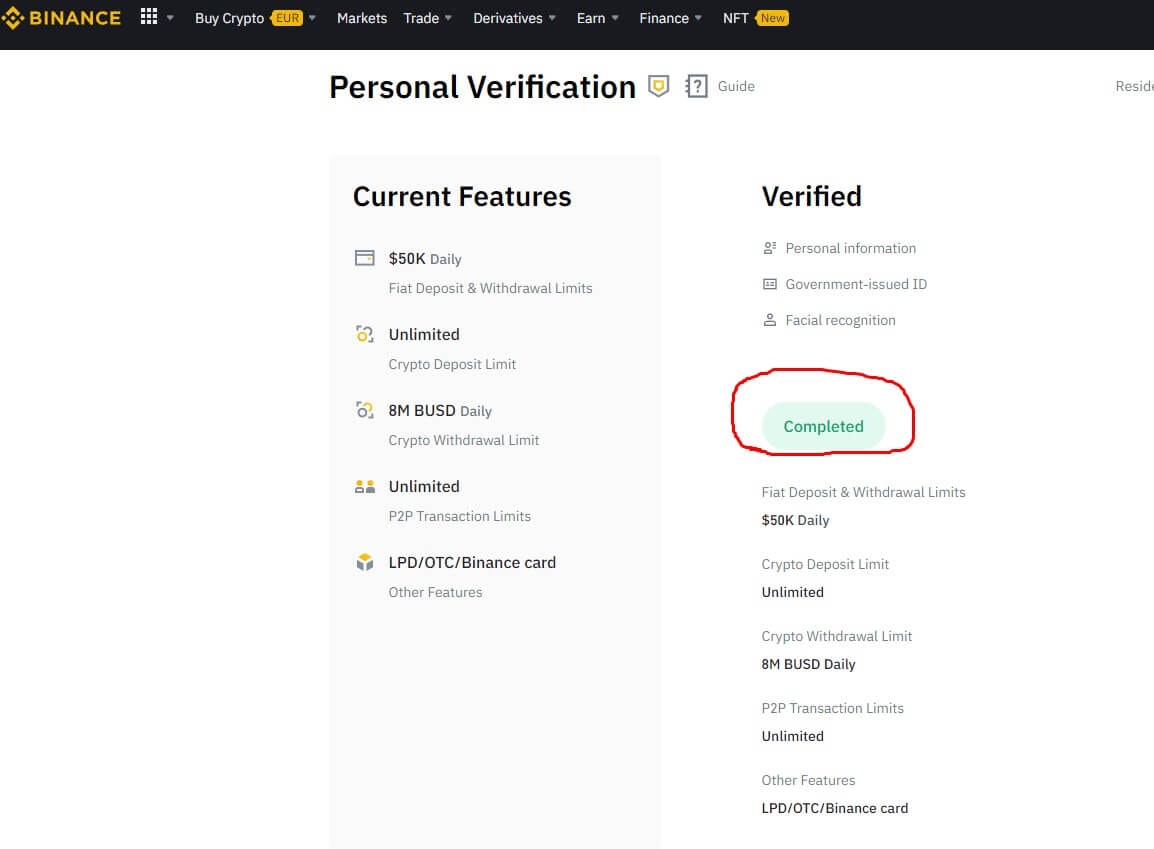This screenshot has height=849, width=1154.
Task: Click the Binance logo
Action: point(61,18)
